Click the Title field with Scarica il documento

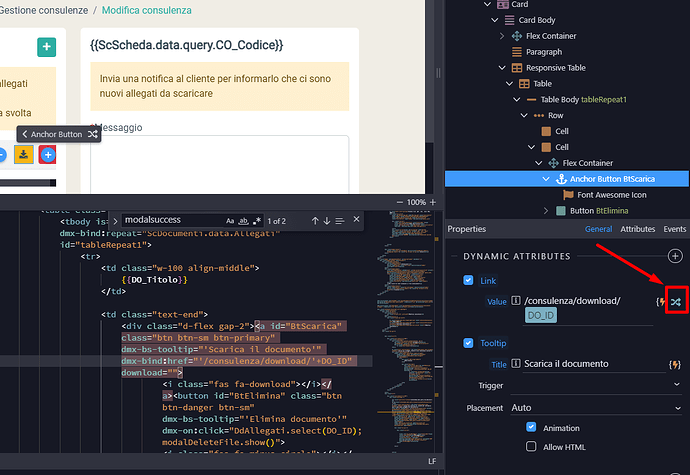[x=594, y=364]
